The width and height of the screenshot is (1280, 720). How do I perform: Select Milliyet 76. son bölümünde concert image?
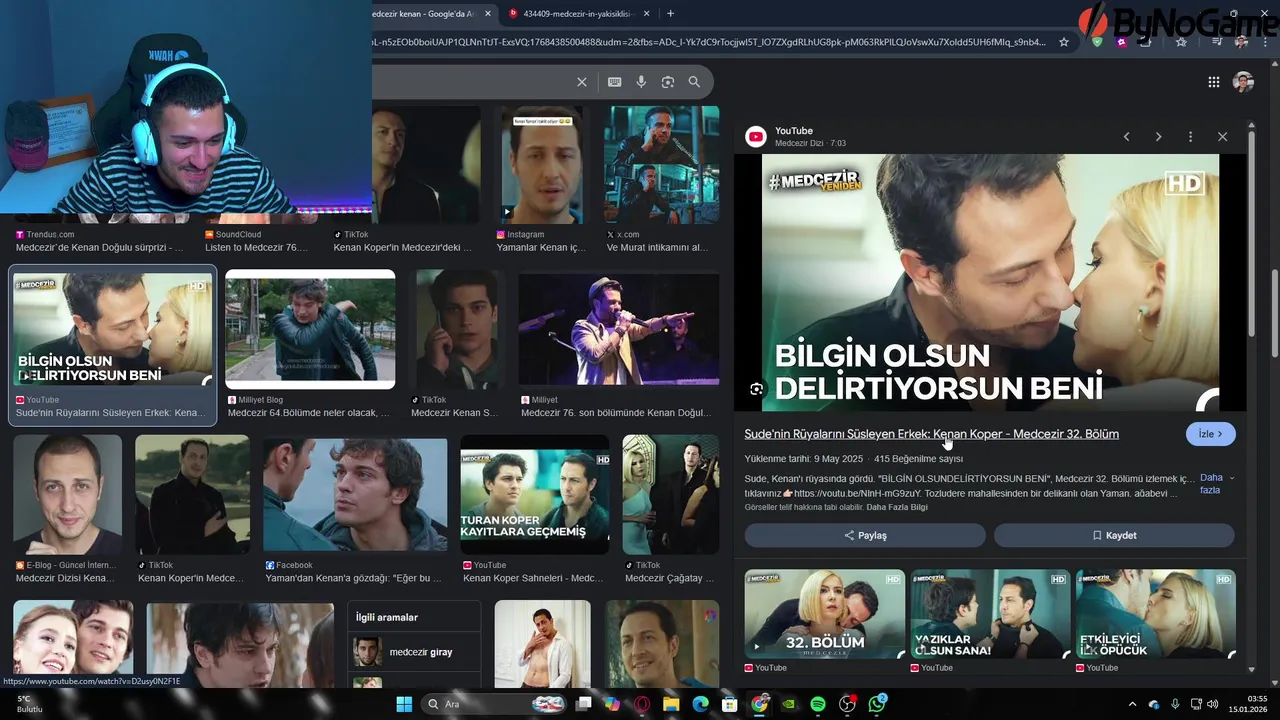pyautogui.click(x=619, y=329)
